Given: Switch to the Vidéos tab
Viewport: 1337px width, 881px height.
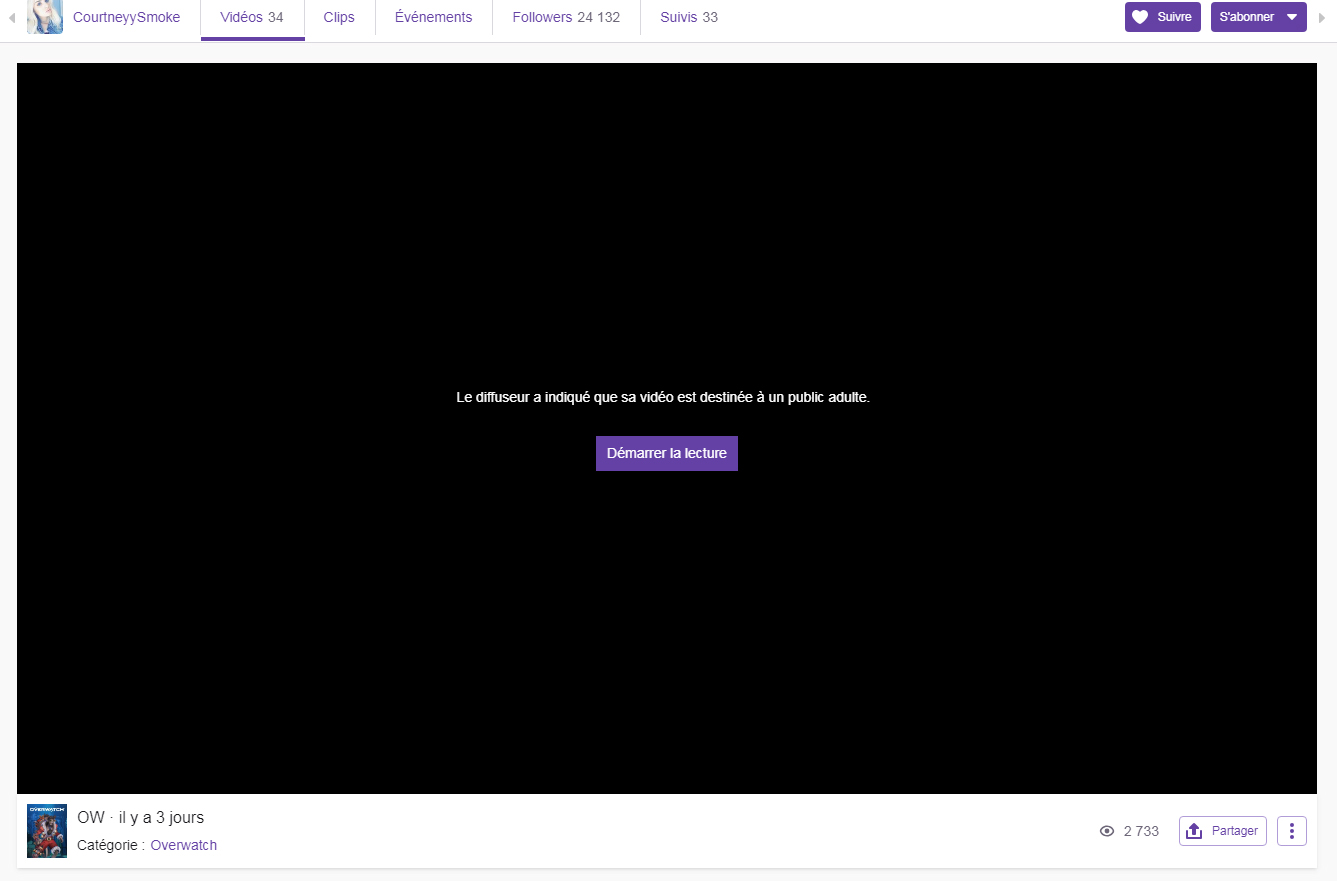Looking at the screenshot, I should point(252,17).
